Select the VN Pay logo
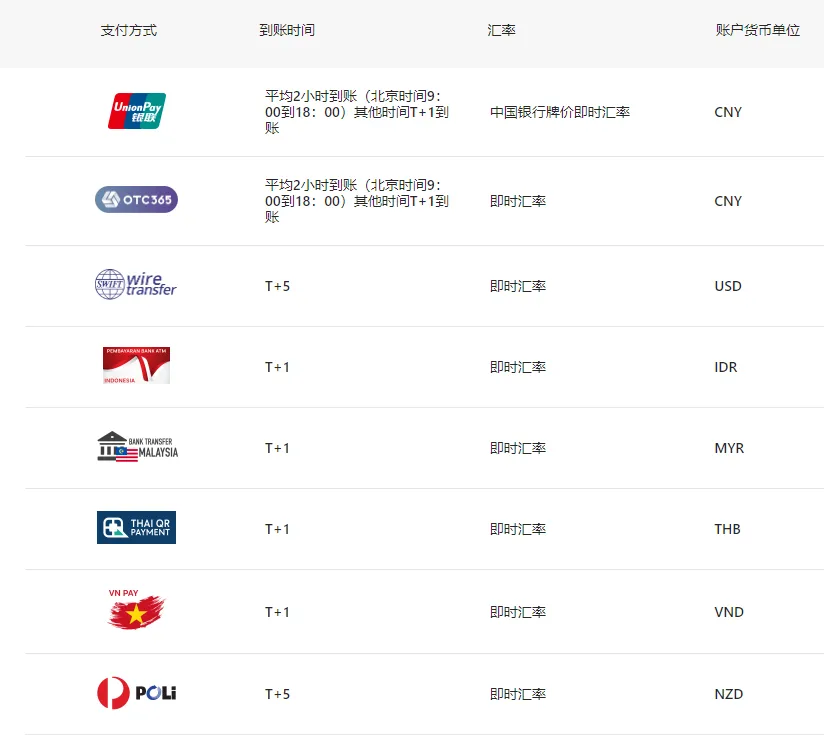The image size is (824, 735). pos(136,609)
